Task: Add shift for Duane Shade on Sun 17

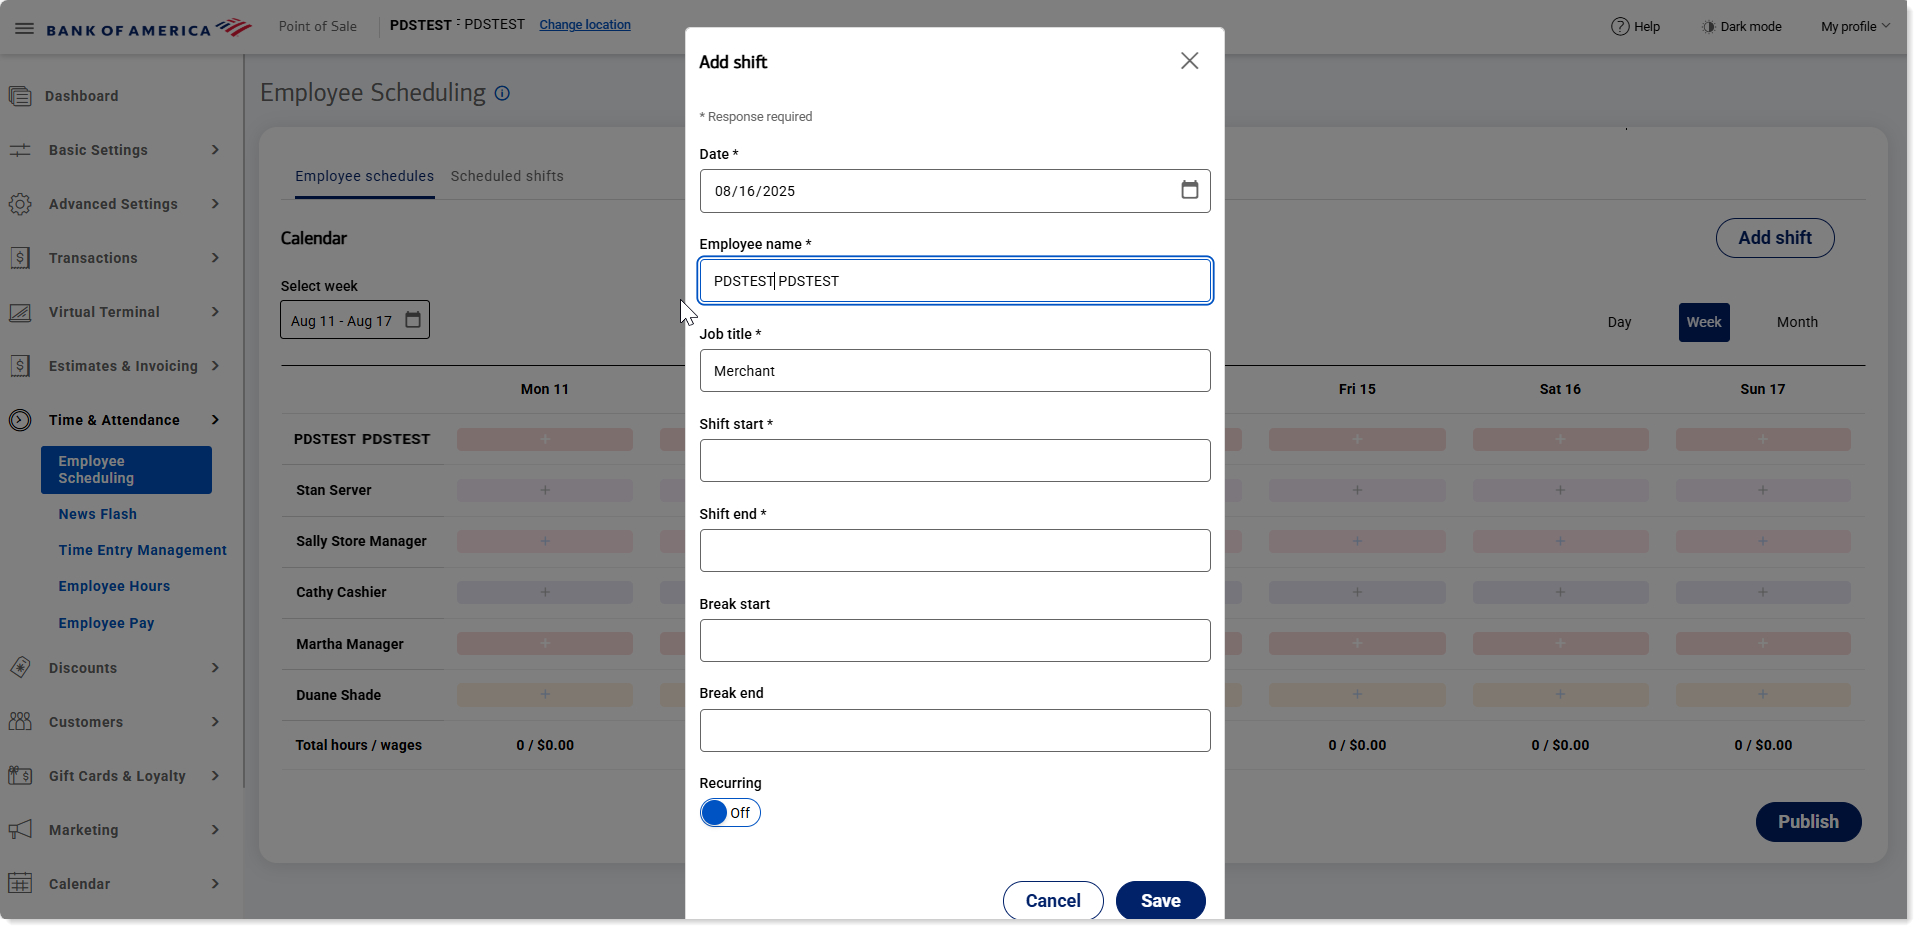Action: 1763,694
